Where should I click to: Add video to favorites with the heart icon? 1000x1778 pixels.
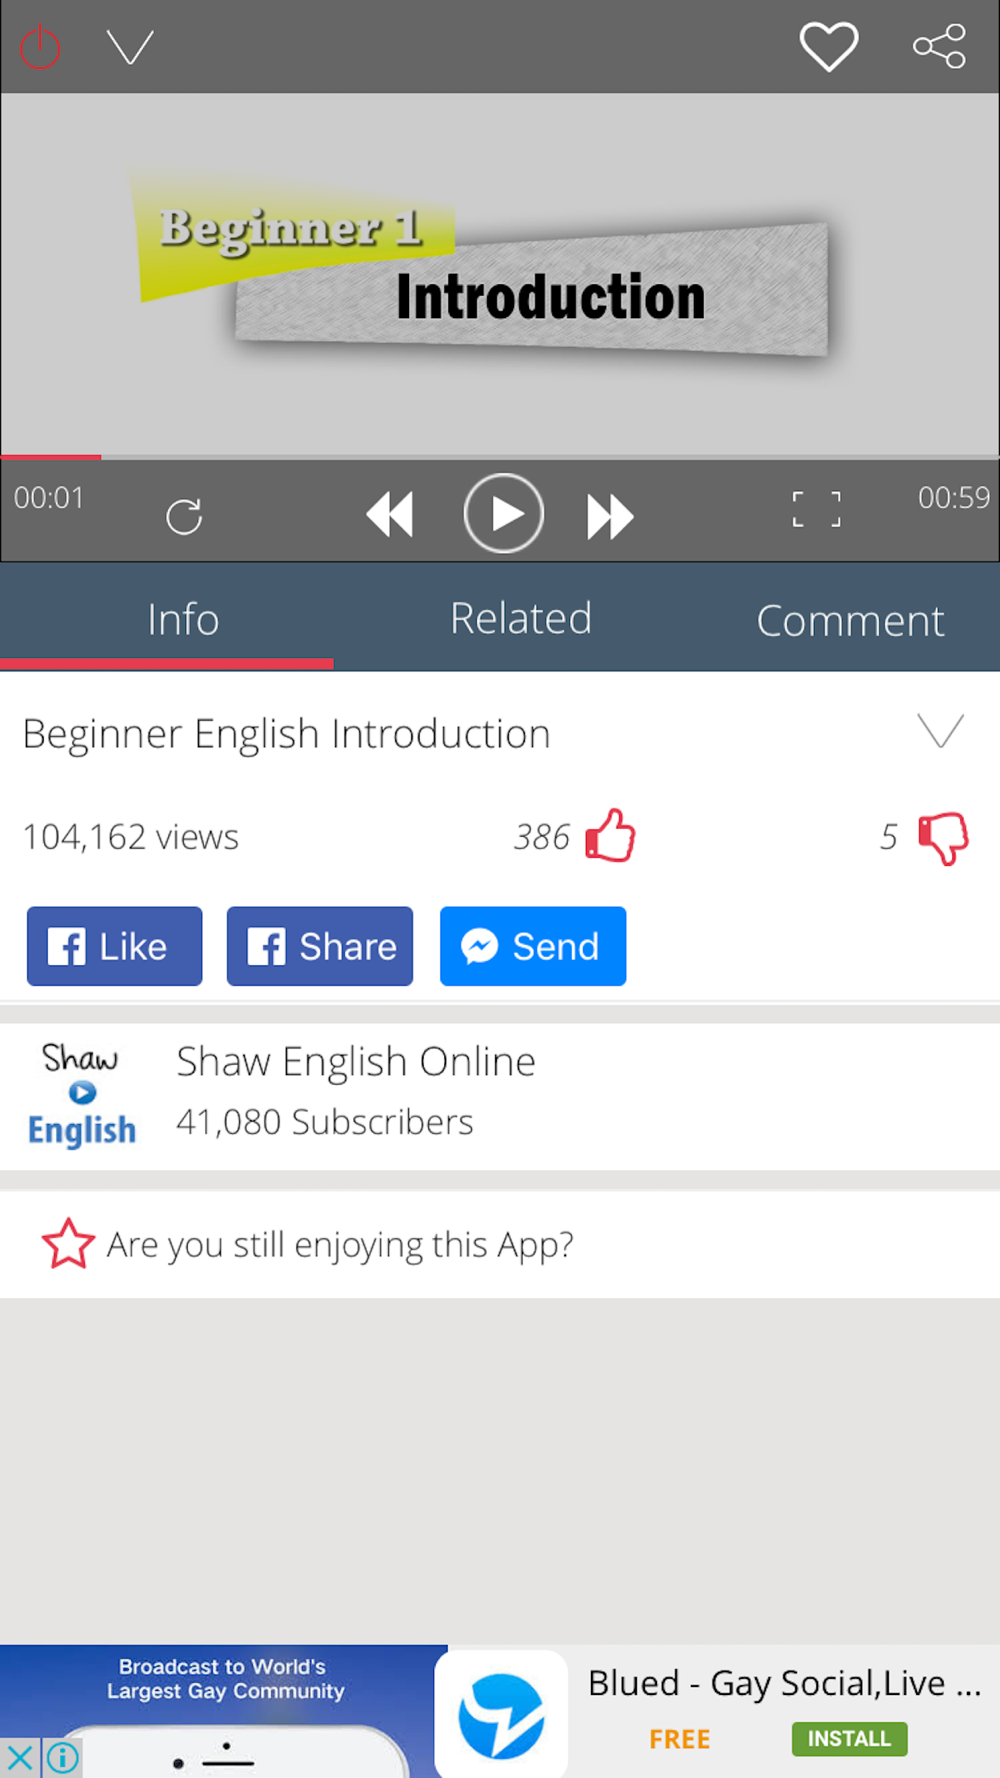point(829,47)
